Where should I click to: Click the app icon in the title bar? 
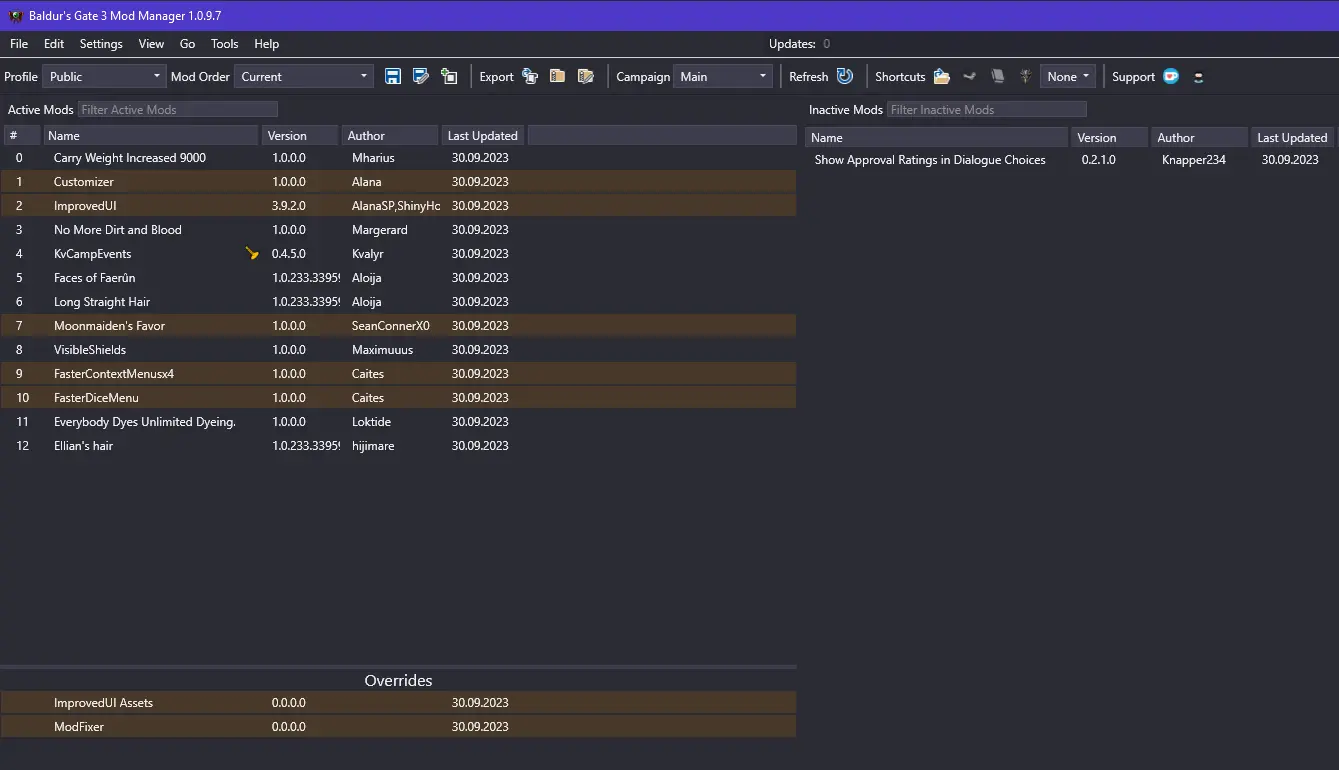(x=15, y=16)
